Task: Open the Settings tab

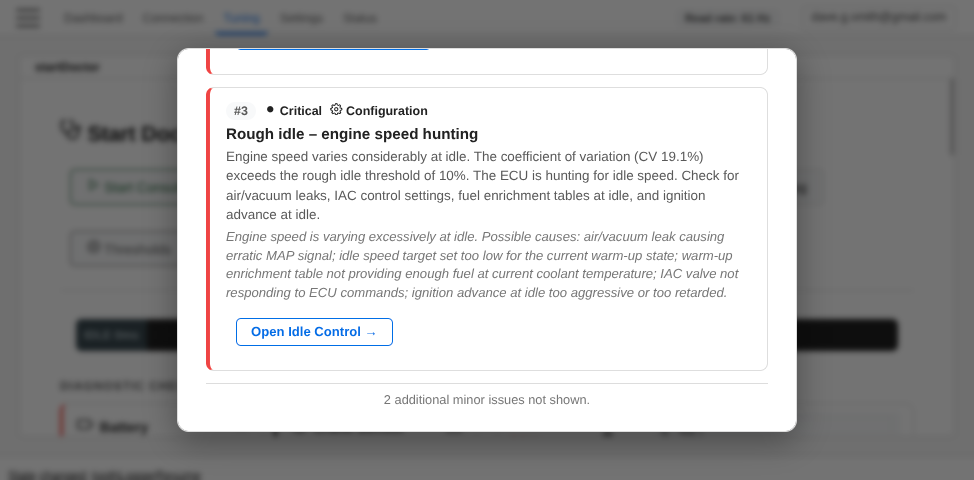Action: pos(301,18)
